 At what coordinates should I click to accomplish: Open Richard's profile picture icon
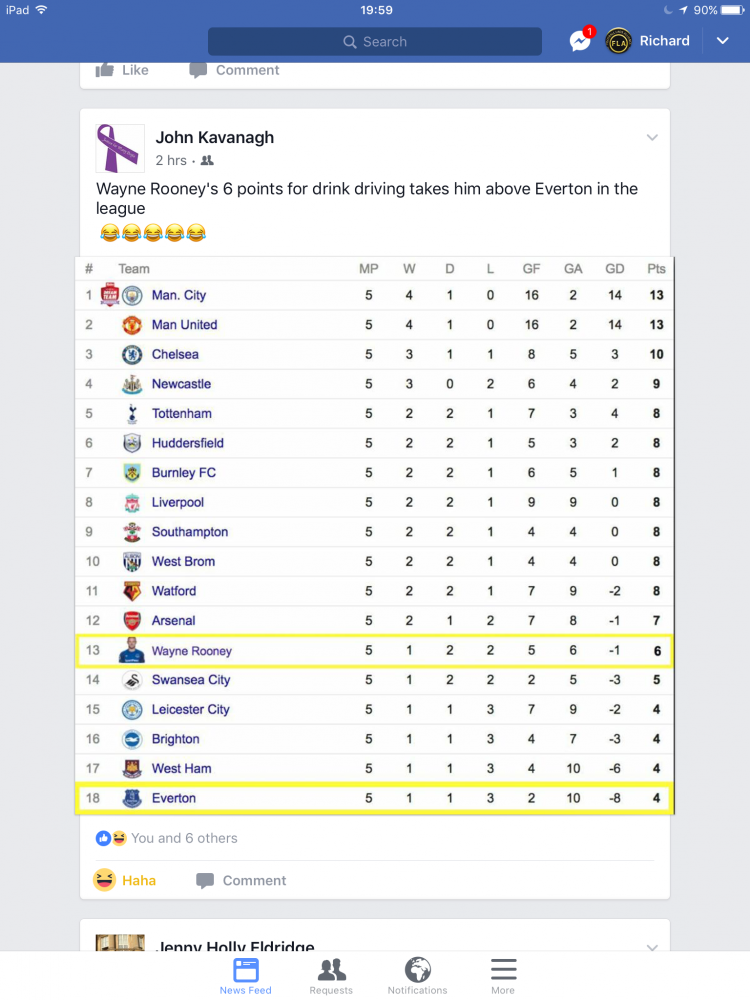[x=618, y=41]
